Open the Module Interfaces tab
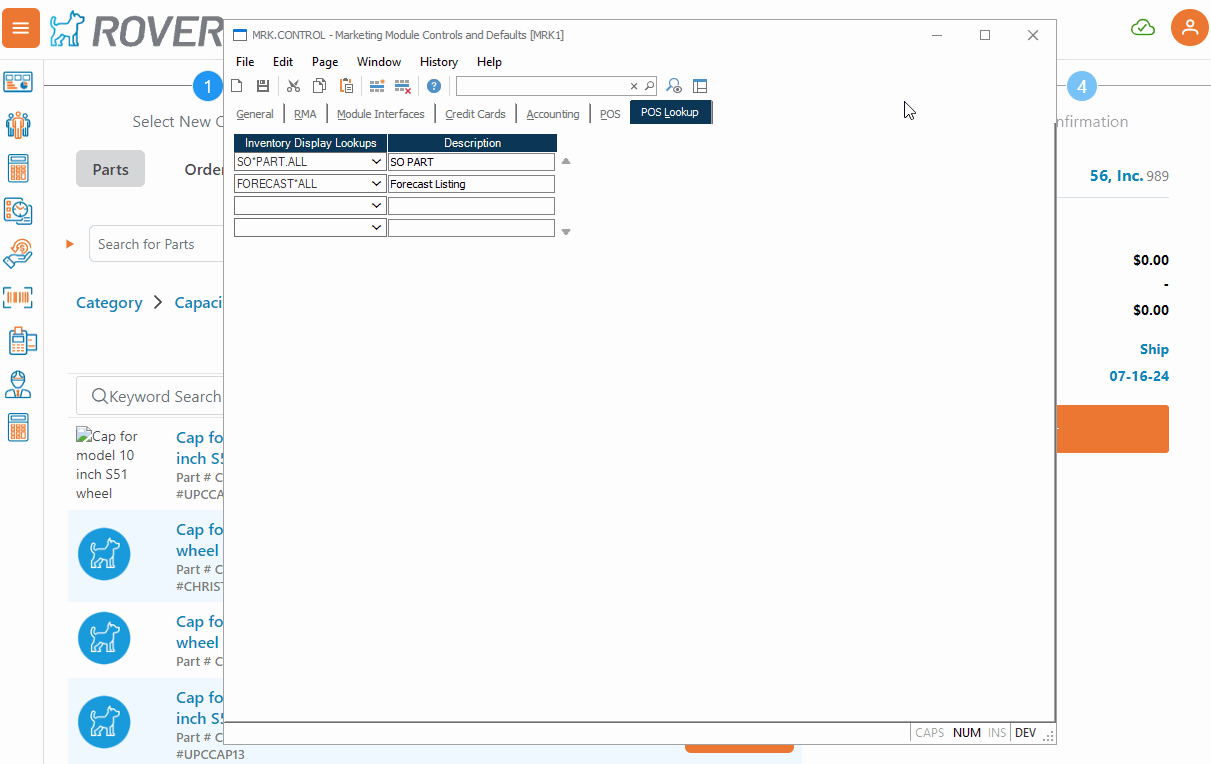The width and height of the screenshot is (1211, 764). [380, 114]
